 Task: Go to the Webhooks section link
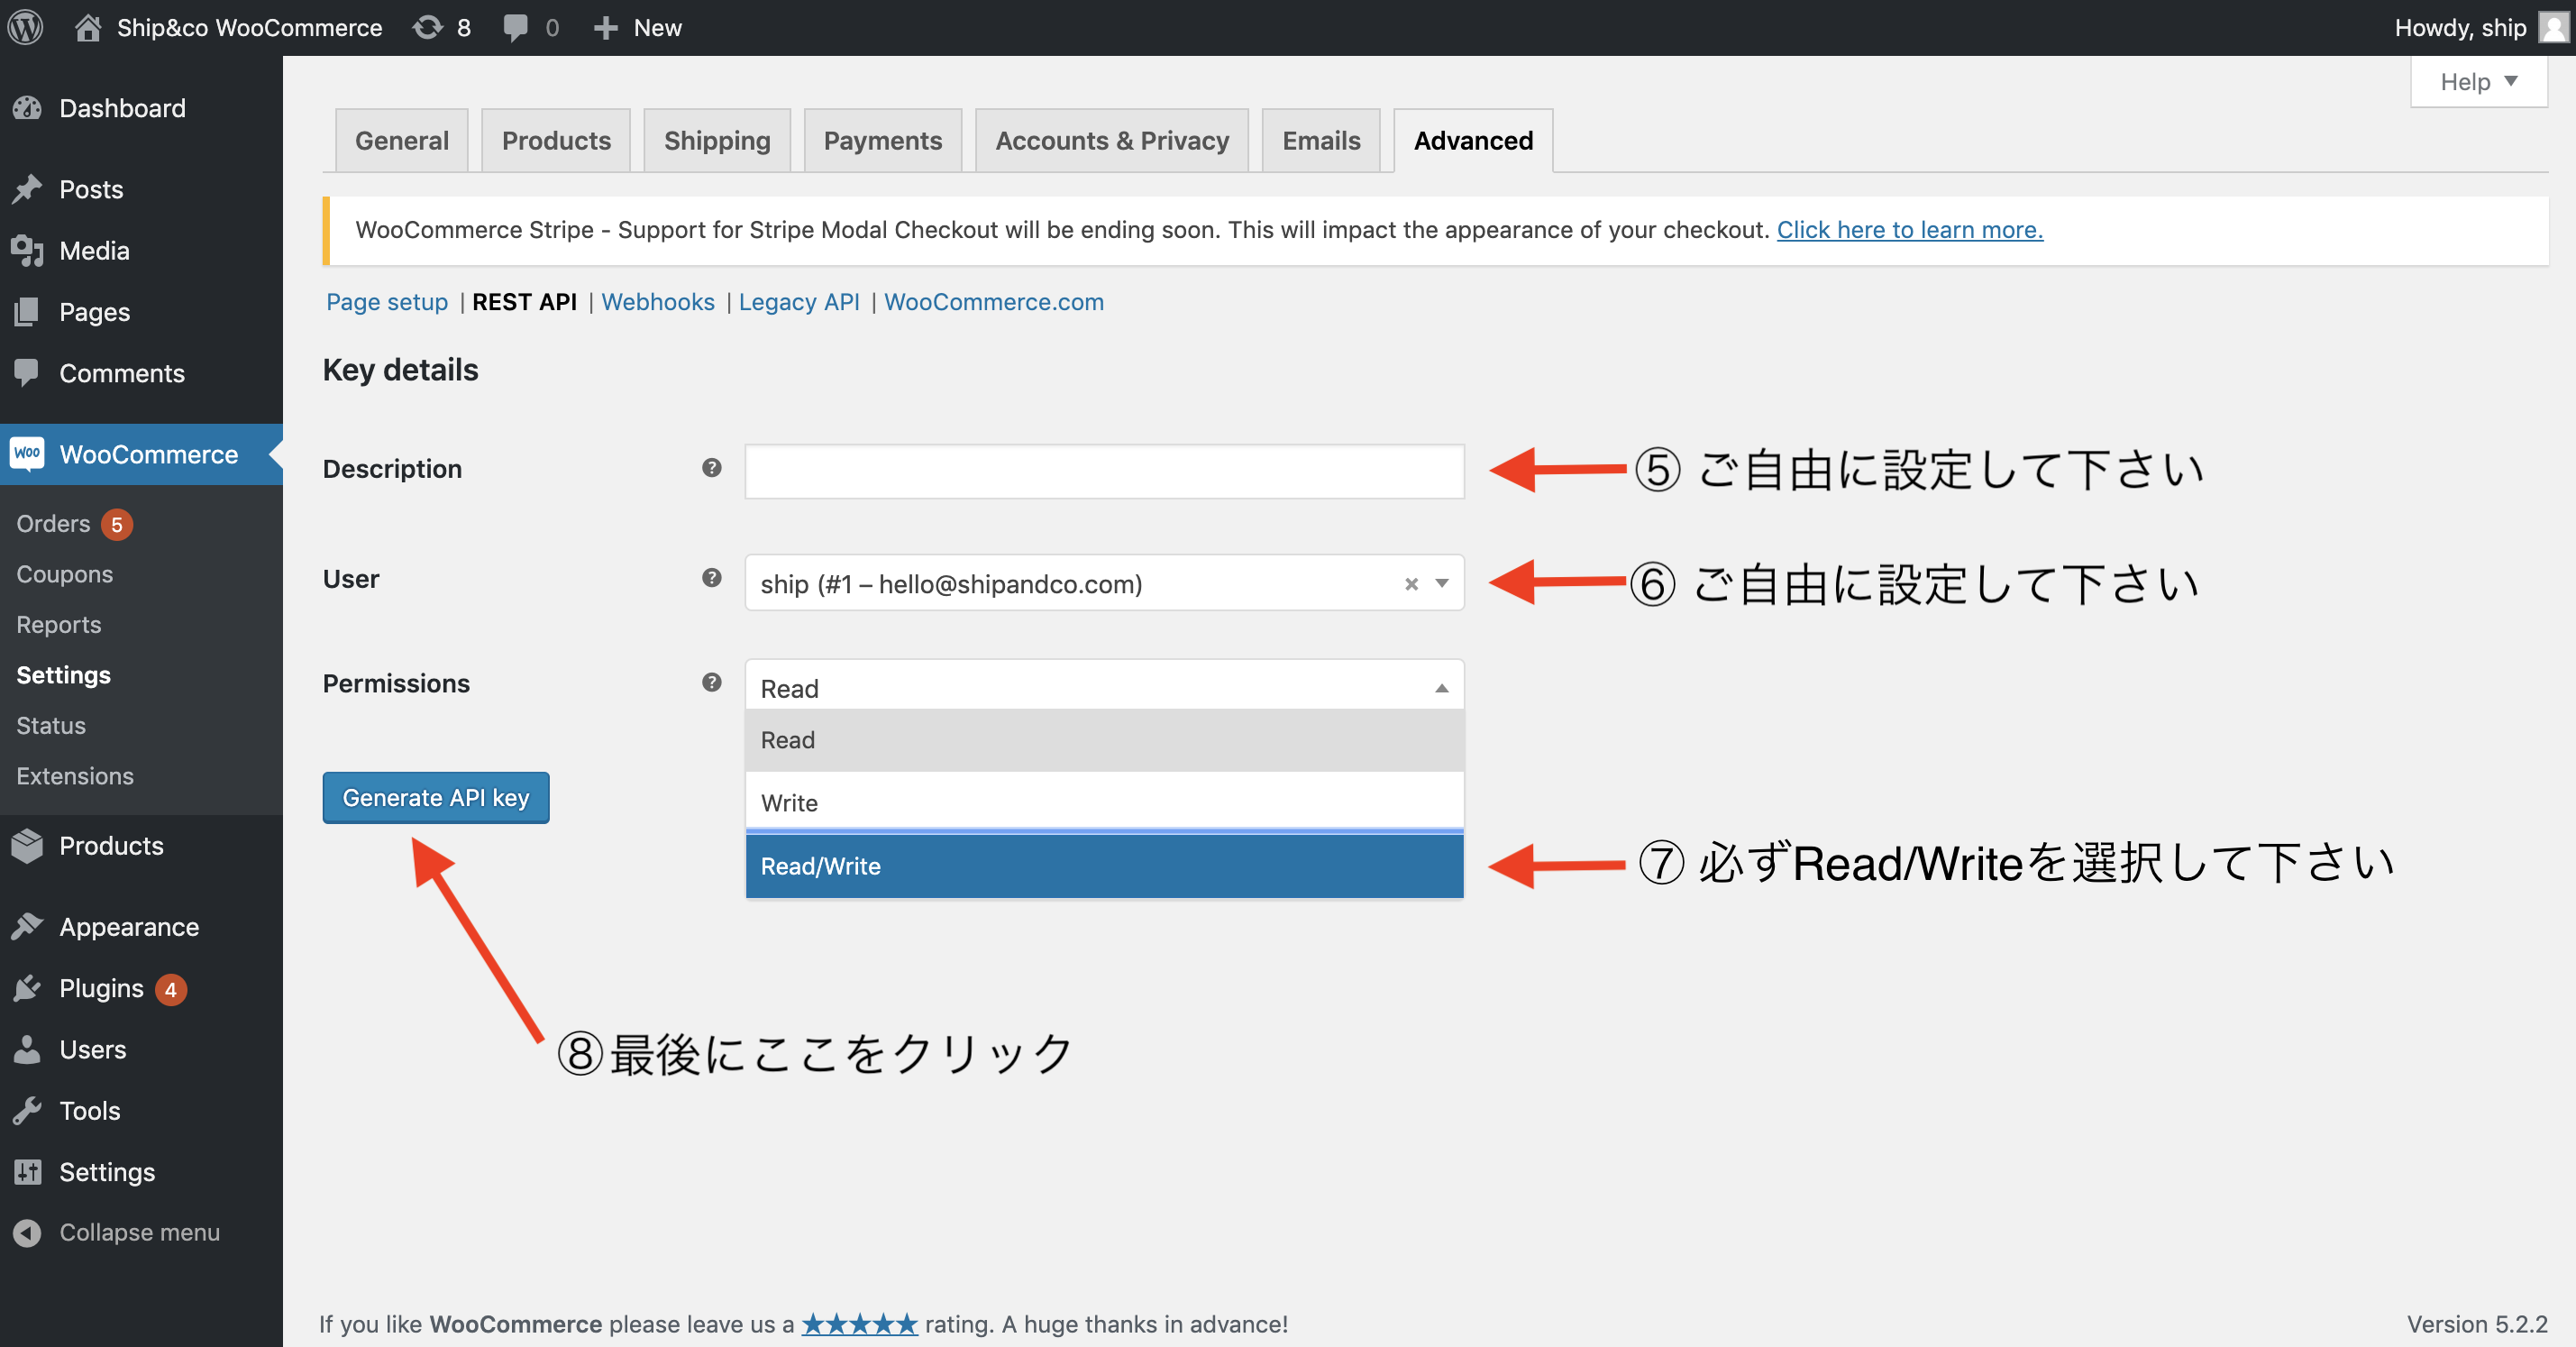click(657, 302)
